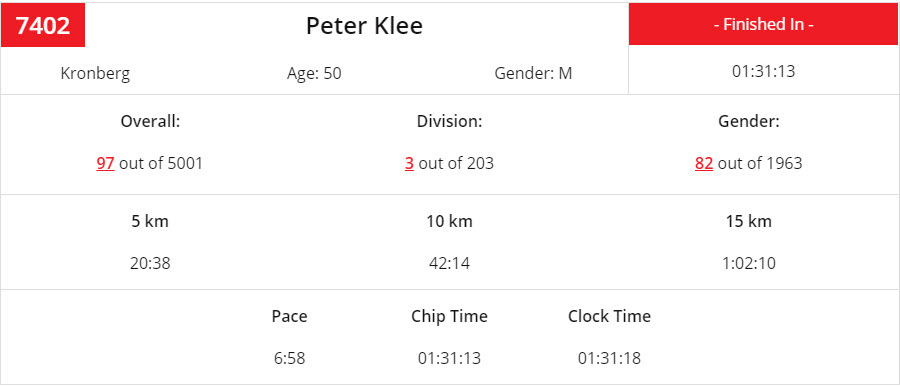This screenshot has height=386, width=900.
Task: Click the Chip Time heading
Action: pos(449,316)
